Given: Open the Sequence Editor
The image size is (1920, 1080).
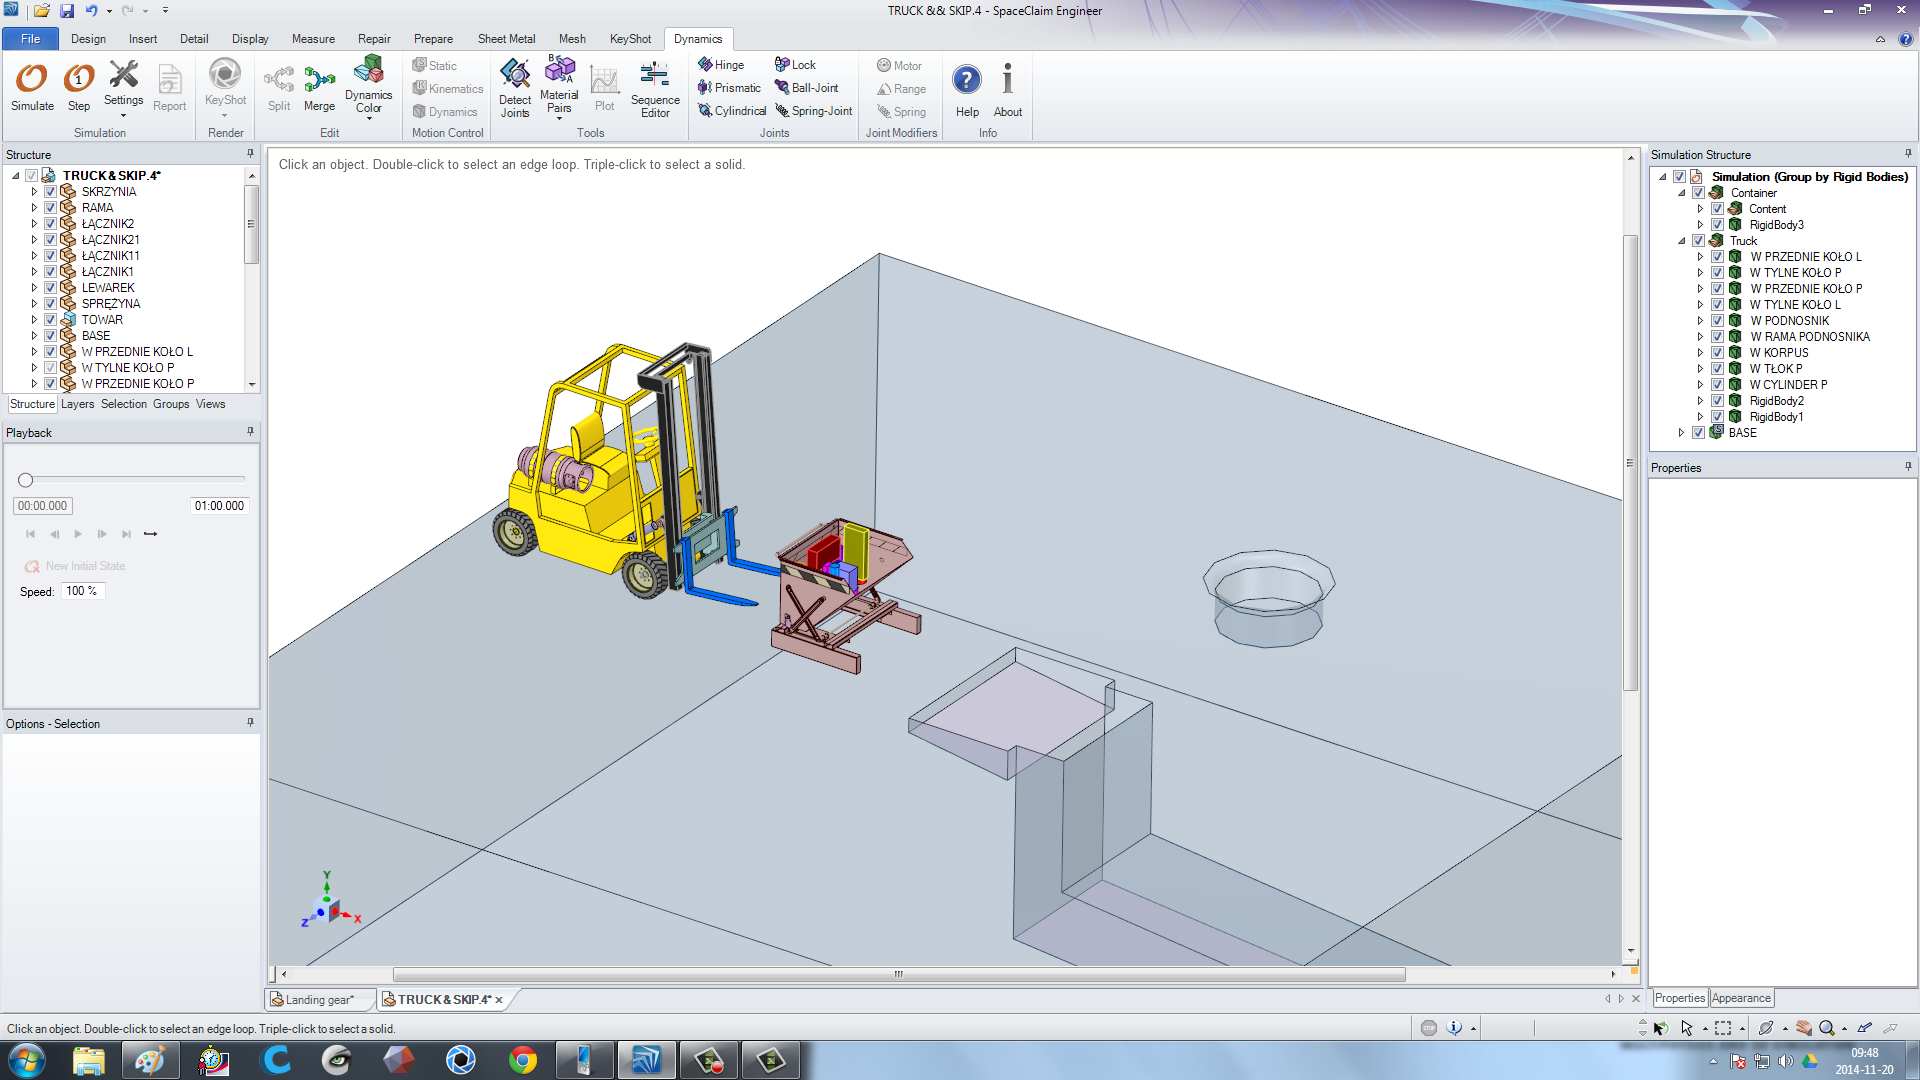Looking at the screenshot, I should [655, 88].
